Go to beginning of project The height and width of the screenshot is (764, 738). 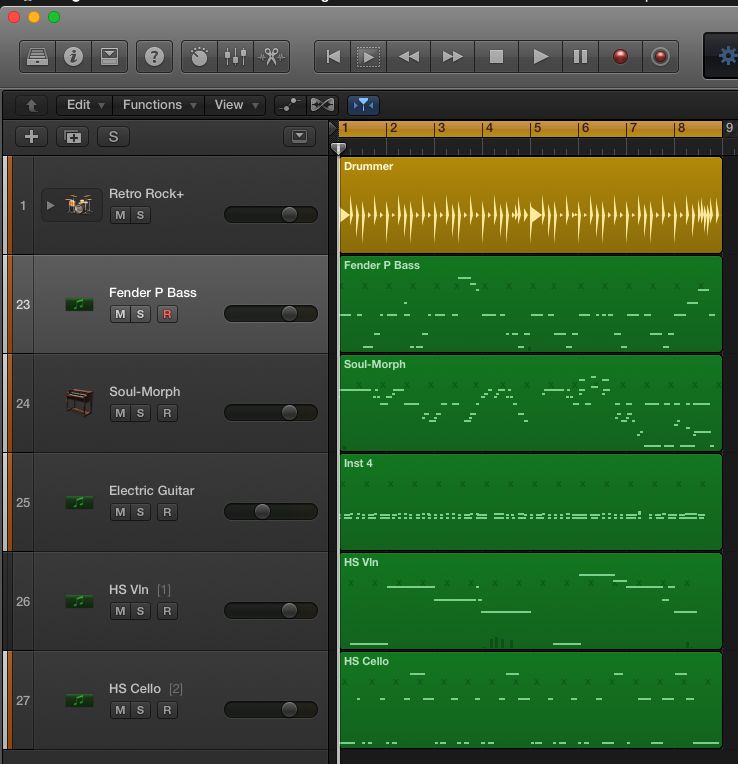tap(333, 57)
